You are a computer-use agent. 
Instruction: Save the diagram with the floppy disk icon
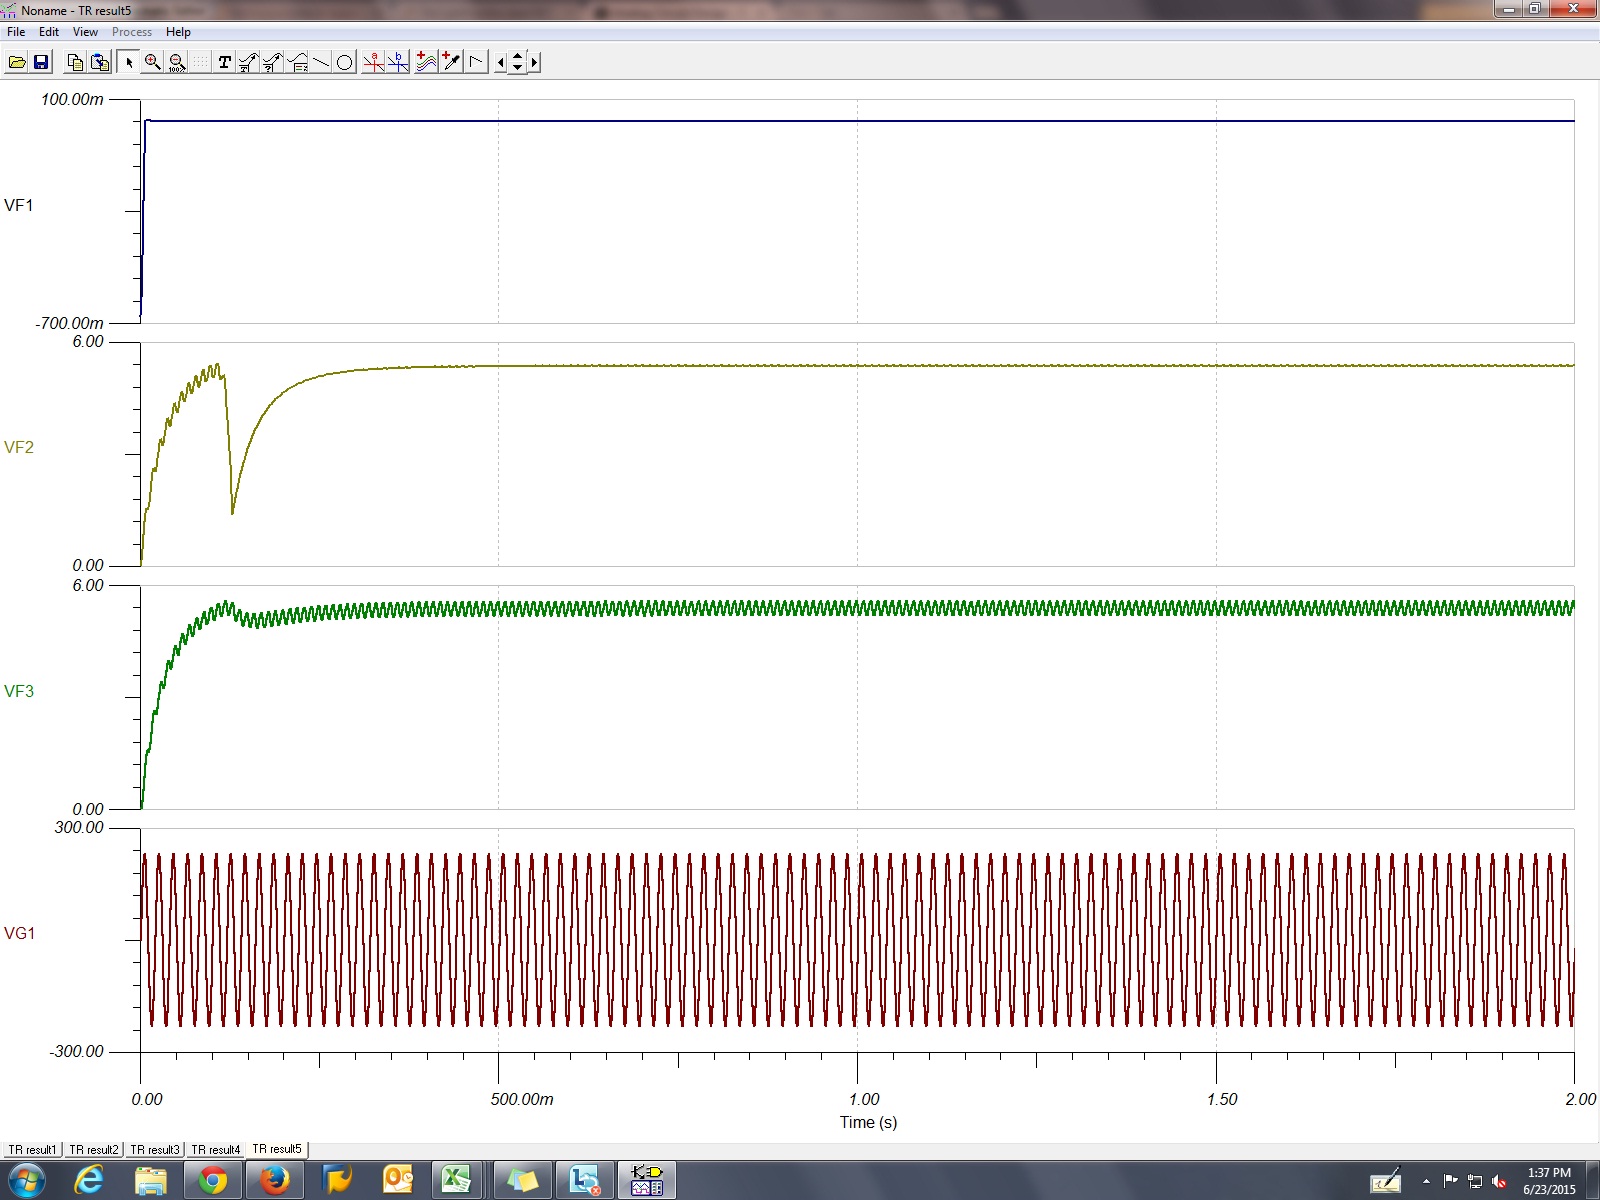coord(41,62)
